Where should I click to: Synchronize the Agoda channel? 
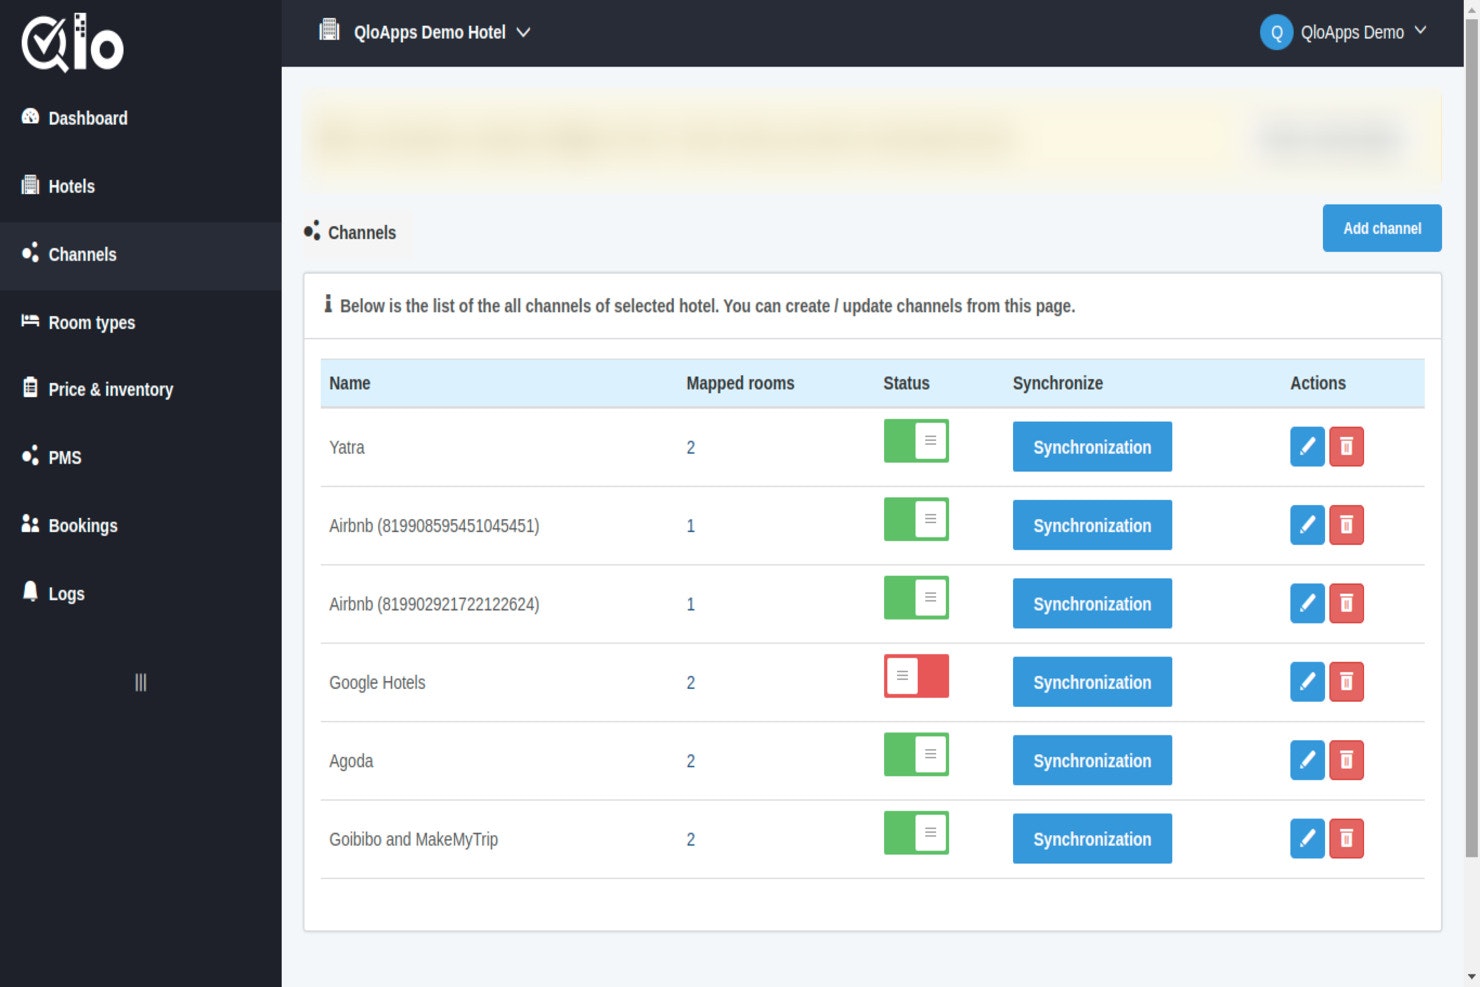(x=1092, y=761)
